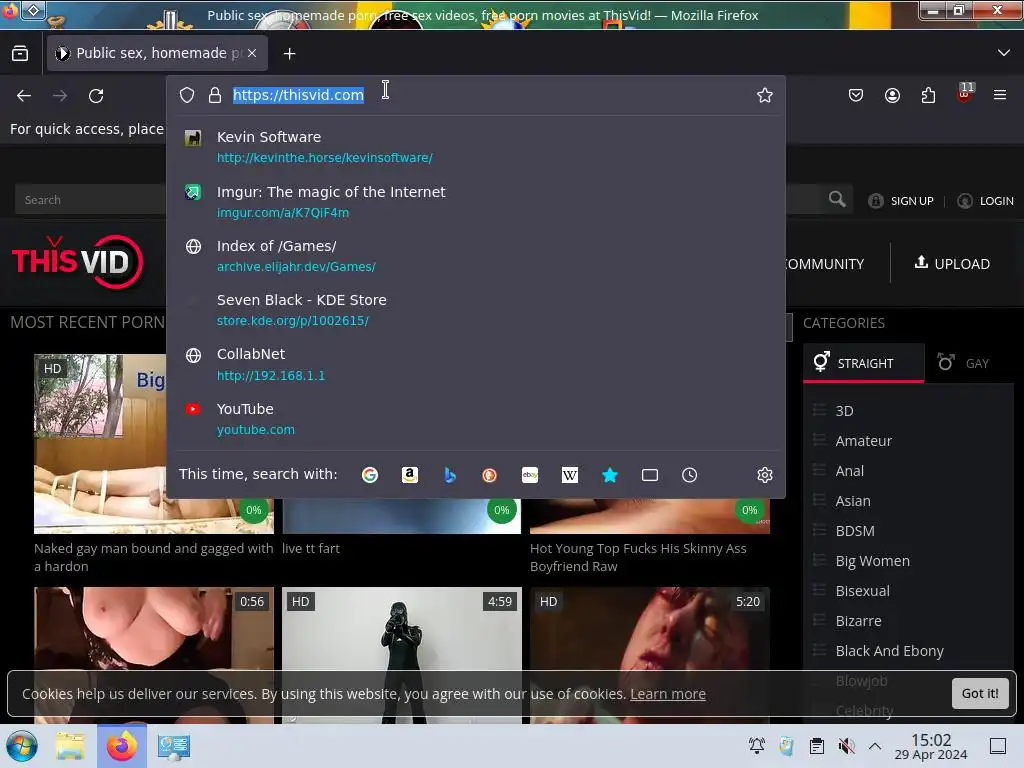Open the 3D category link

(x=844, y=411)
